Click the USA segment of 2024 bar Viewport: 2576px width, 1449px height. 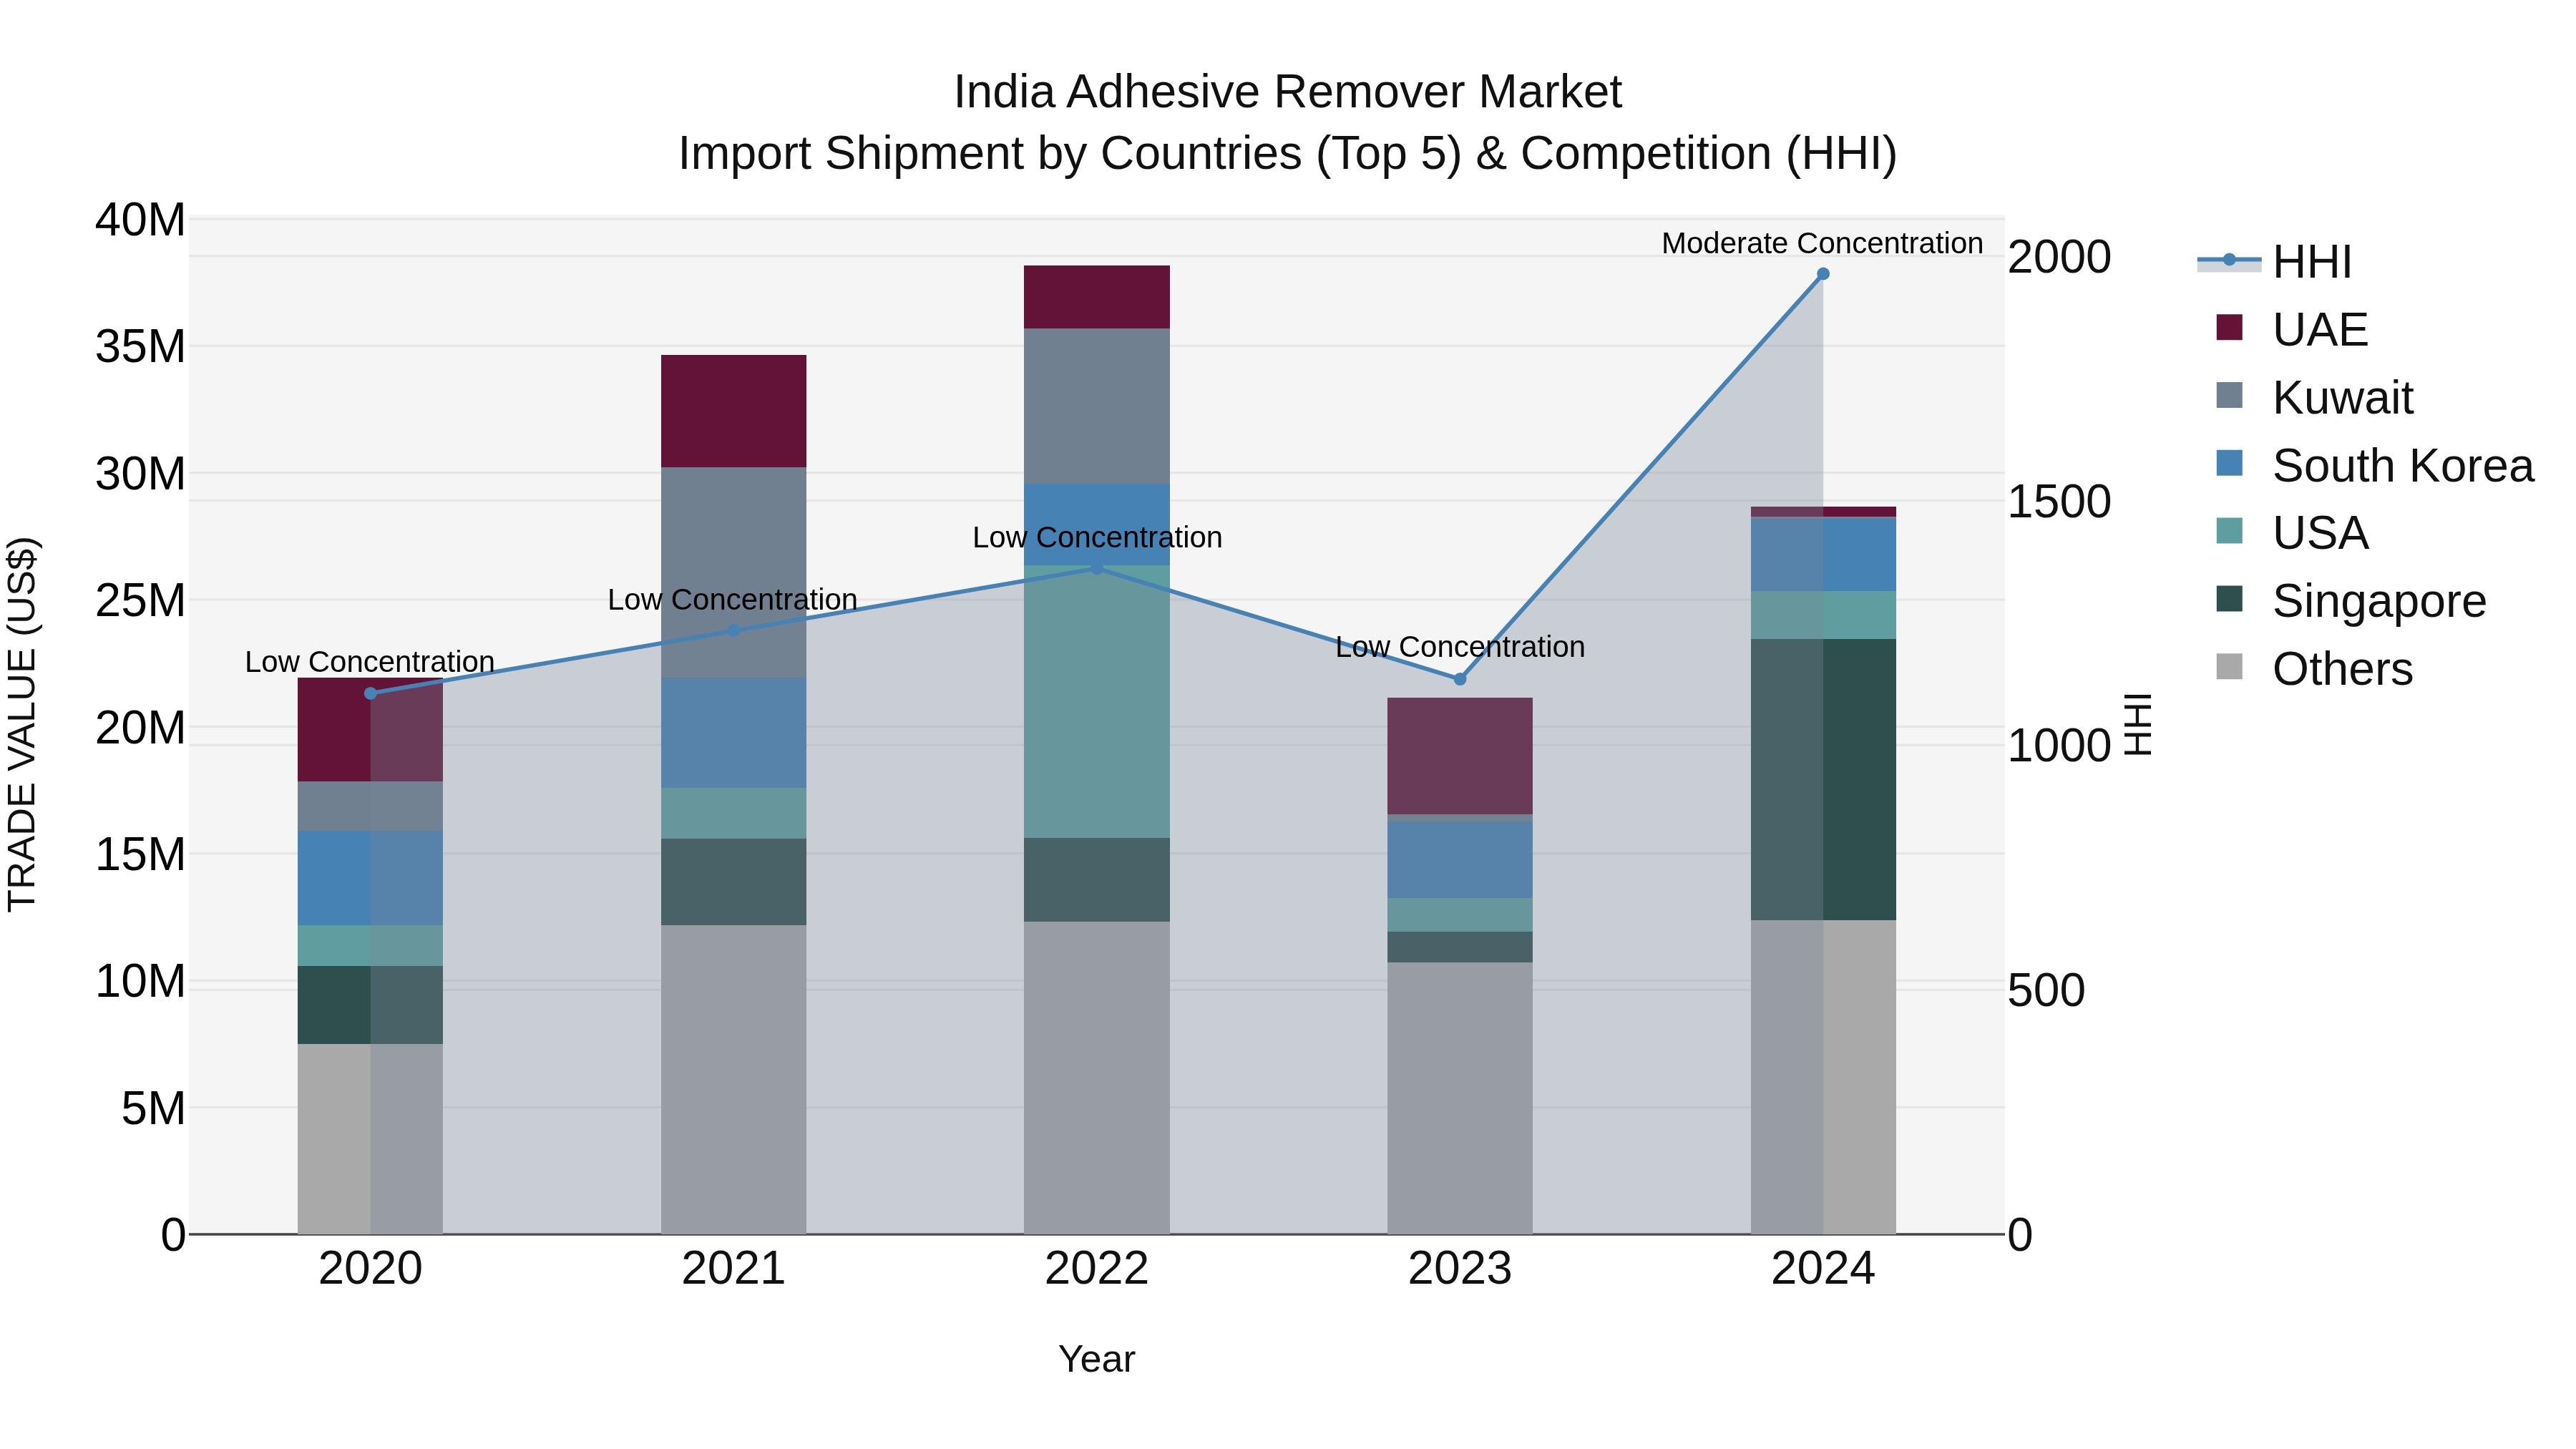(x=1822, y=615)
